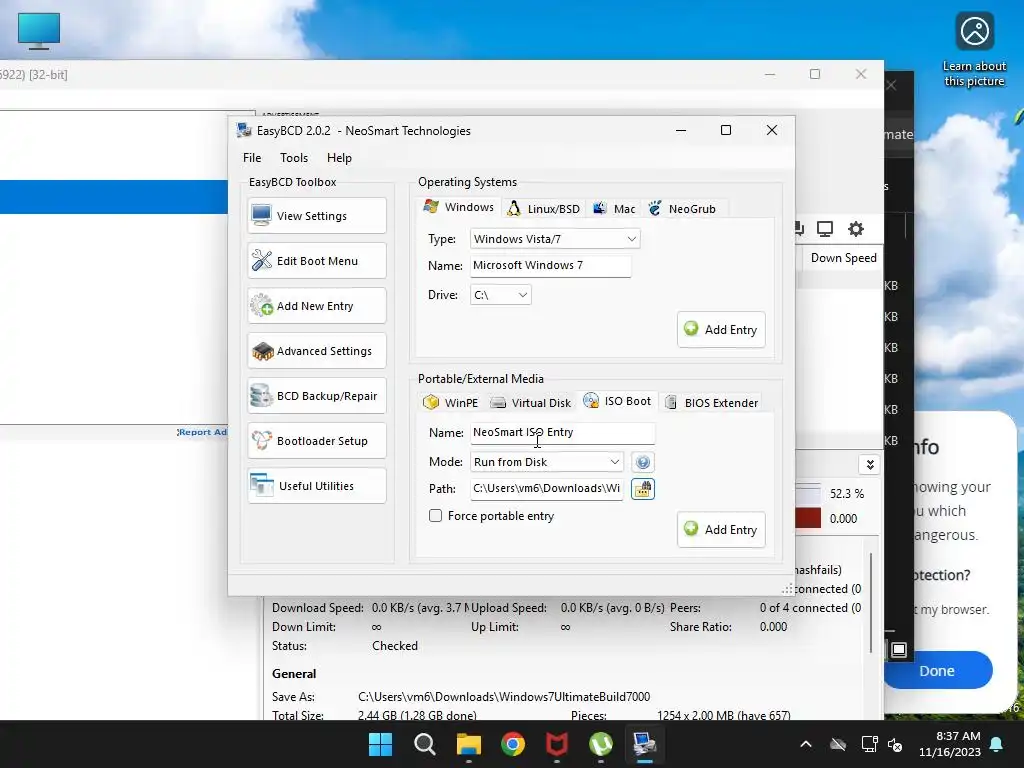Open Useful Utilities section
Image resolution: width=1024 pixels, height=768 pixels.
[x=317, y=486]
